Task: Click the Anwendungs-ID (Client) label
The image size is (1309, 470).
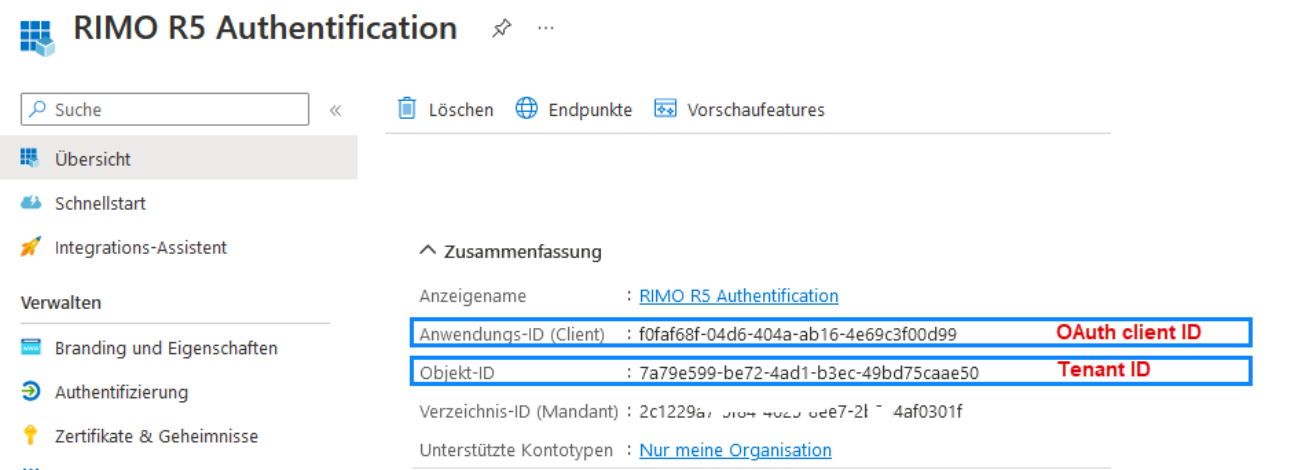Action: click(x=512, y=334)
